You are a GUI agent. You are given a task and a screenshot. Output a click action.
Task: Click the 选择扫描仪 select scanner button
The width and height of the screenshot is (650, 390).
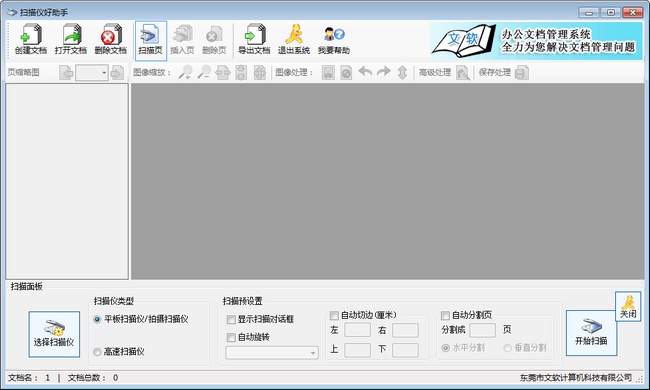54,334
